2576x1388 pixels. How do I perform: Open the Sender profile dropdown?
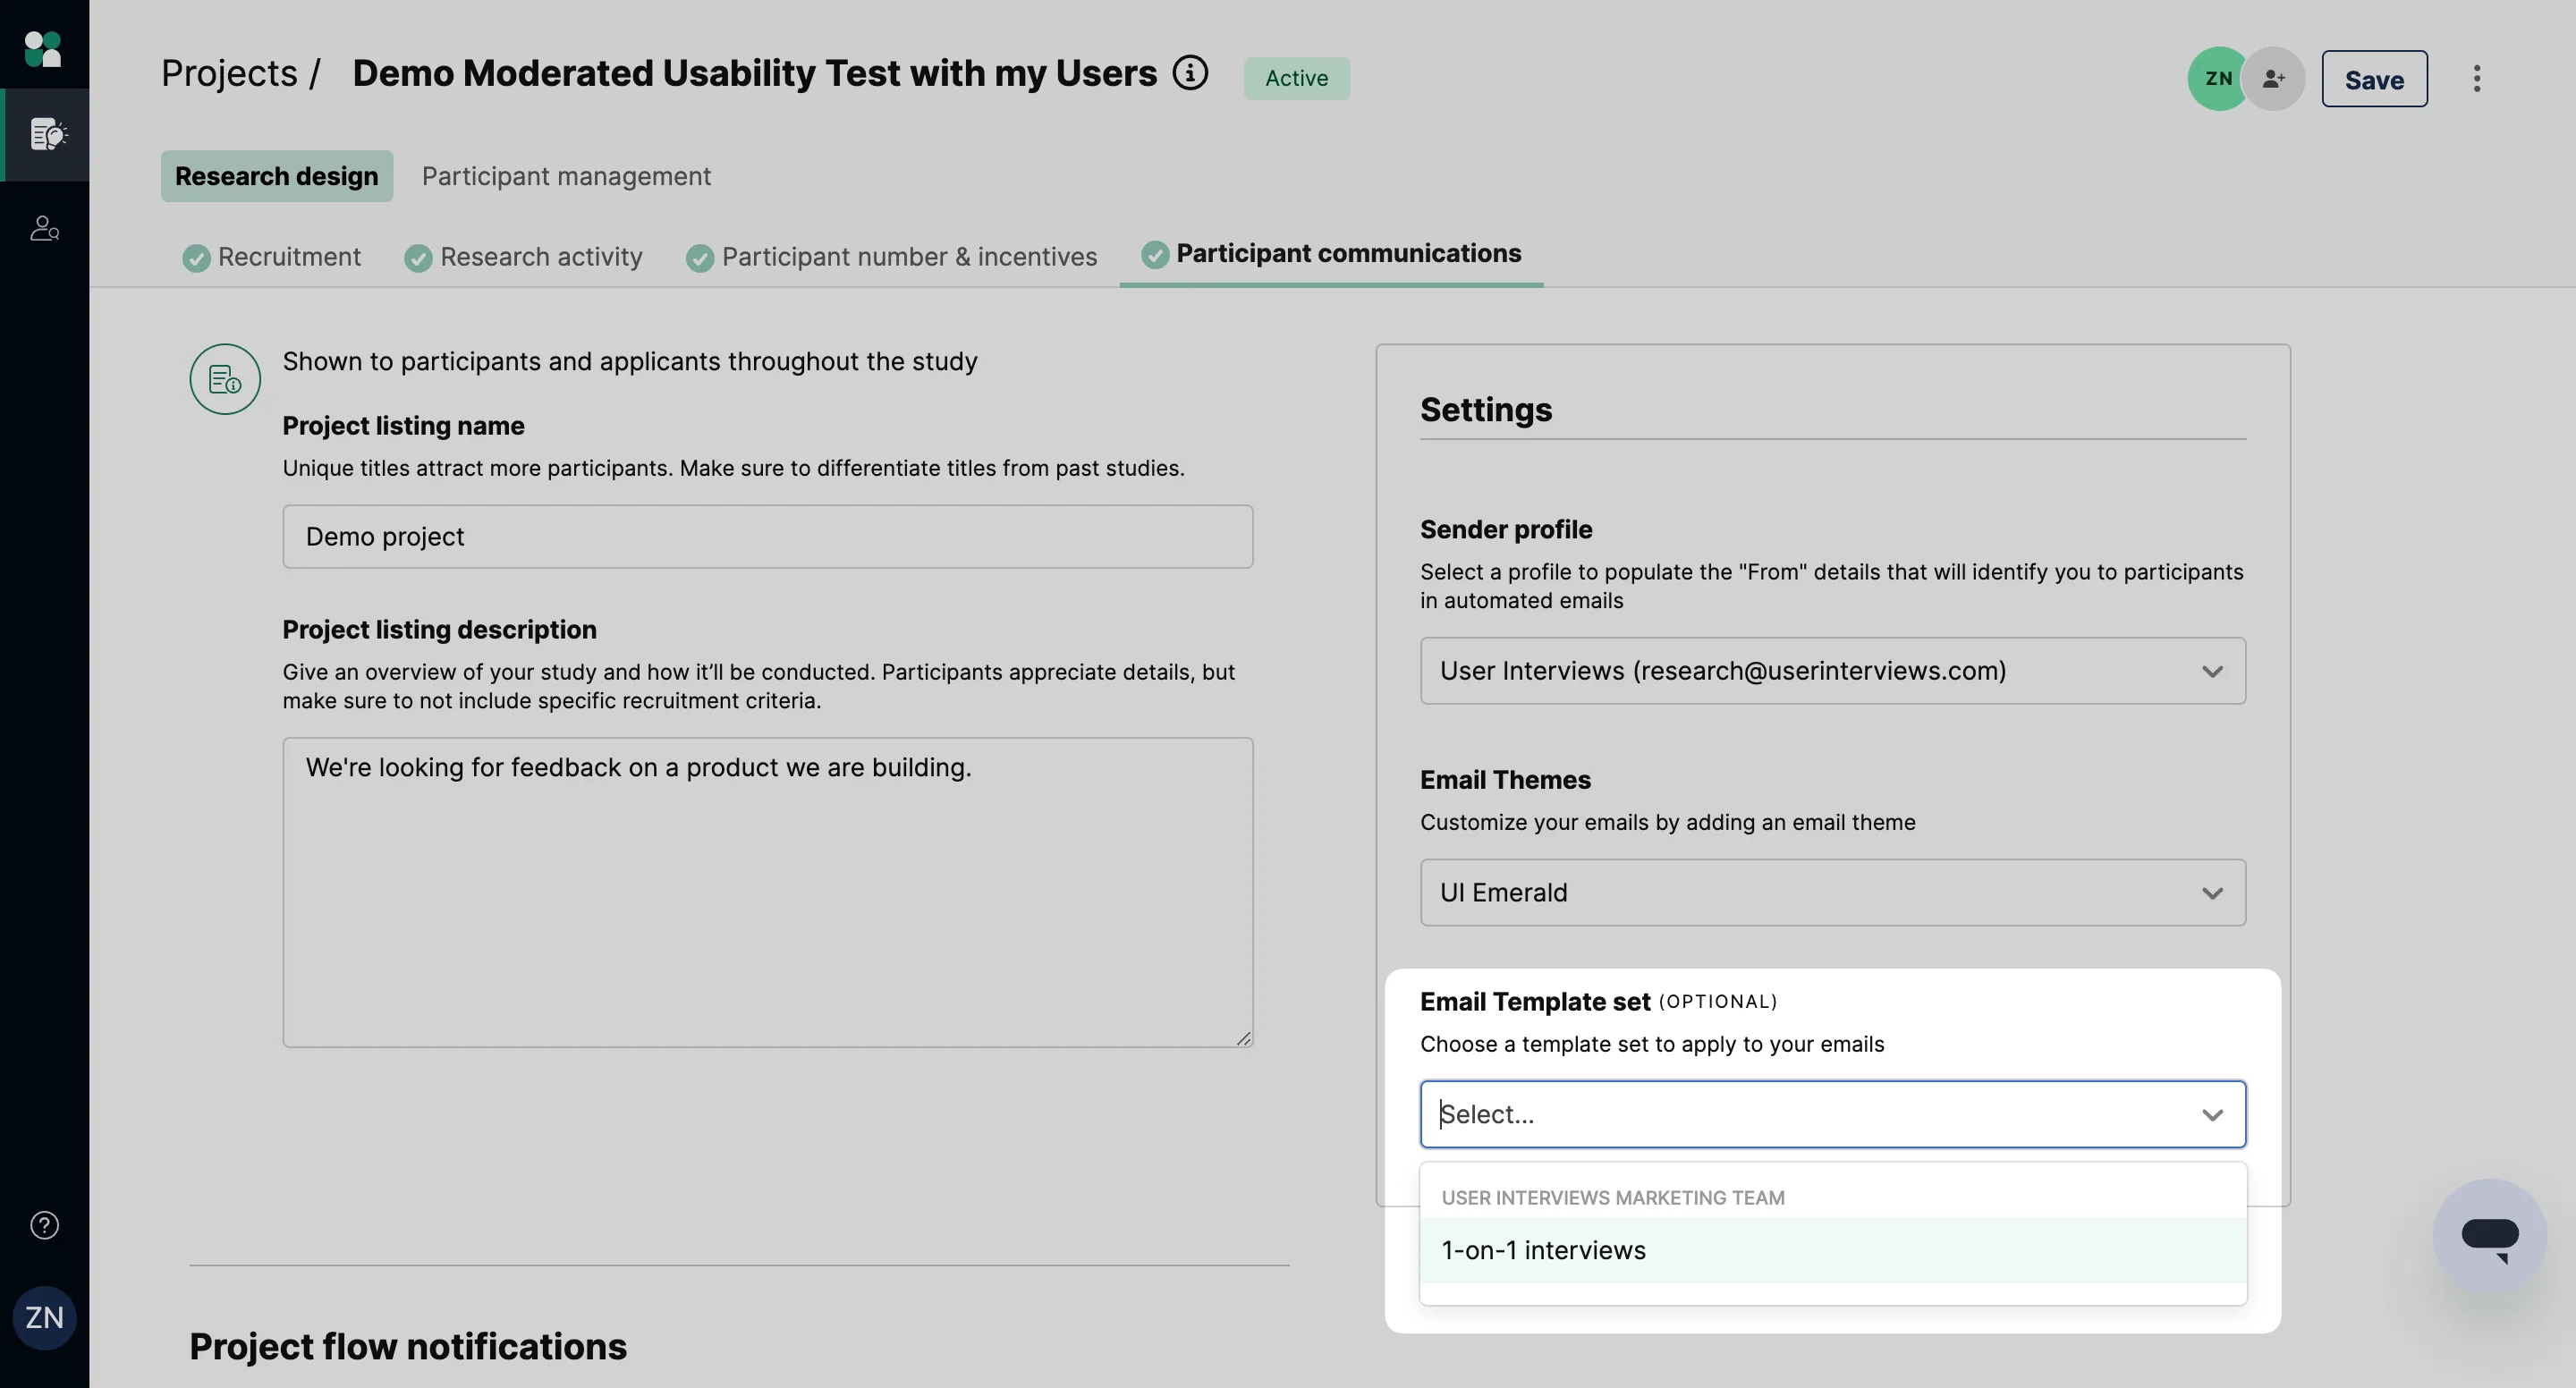pyautogui.click(x=1831, y=671)
